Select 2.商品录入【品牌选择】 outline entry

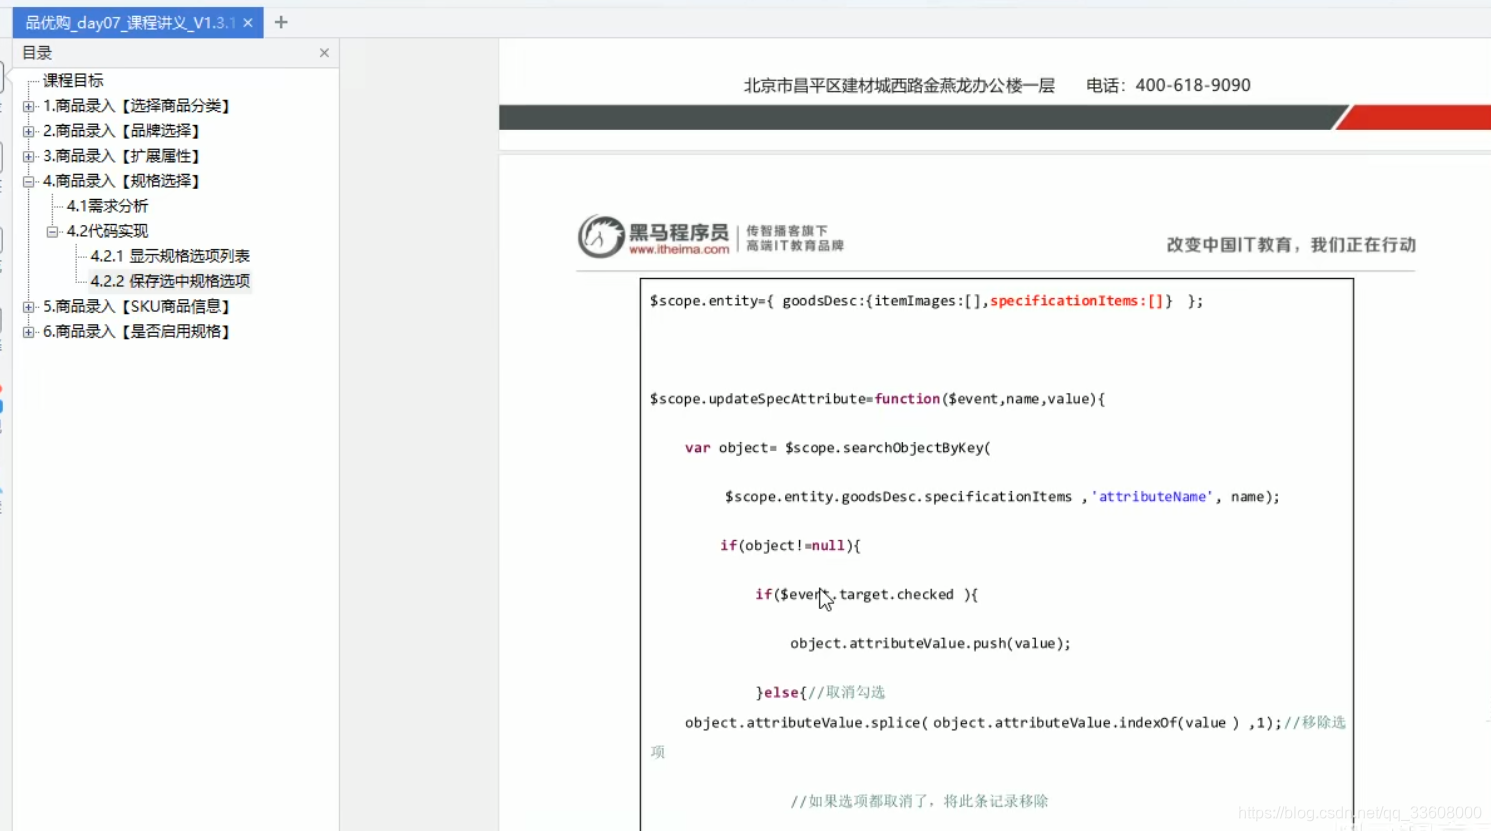(x=121, y=130)
